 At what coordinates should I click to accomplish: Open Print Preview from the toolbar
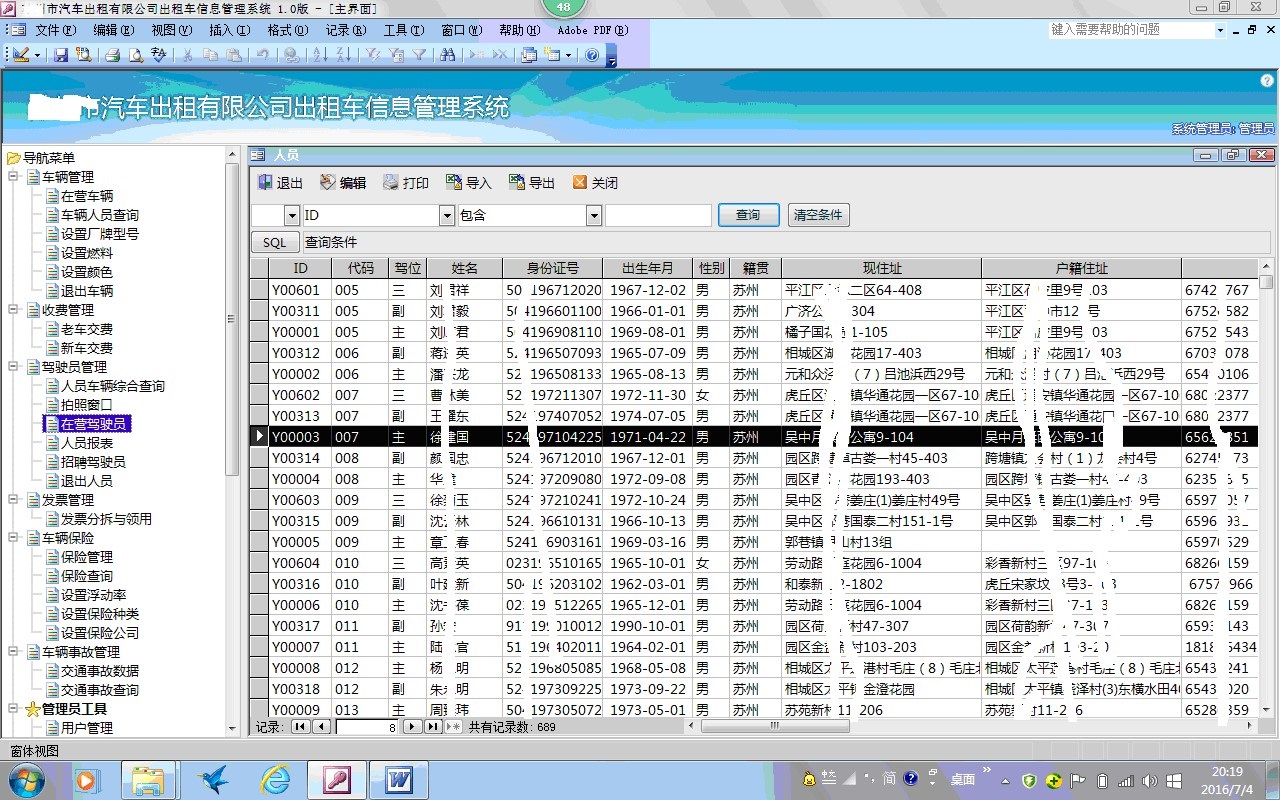tap(136, 55)
